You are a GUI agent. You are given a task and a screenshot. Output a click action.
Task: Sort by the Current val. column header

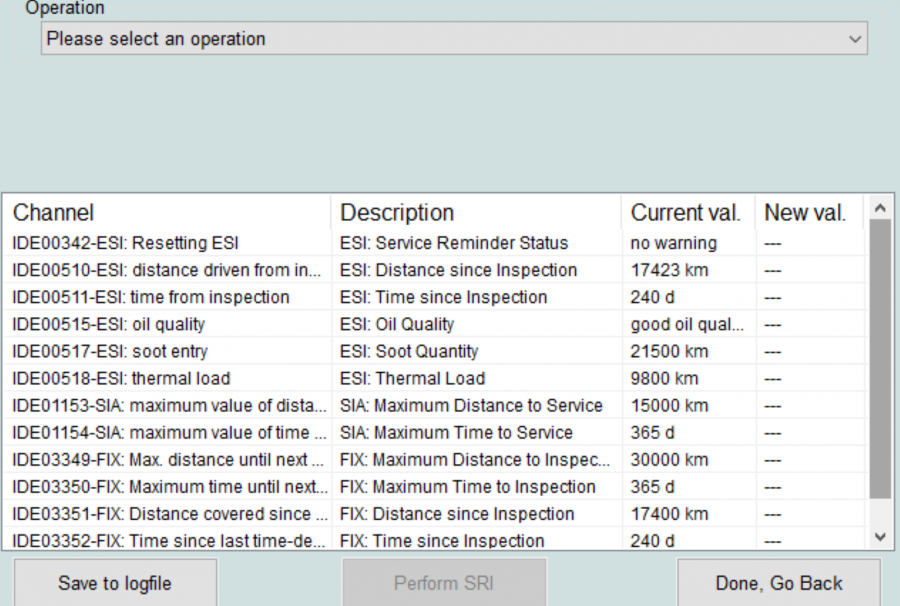point(686,213)
